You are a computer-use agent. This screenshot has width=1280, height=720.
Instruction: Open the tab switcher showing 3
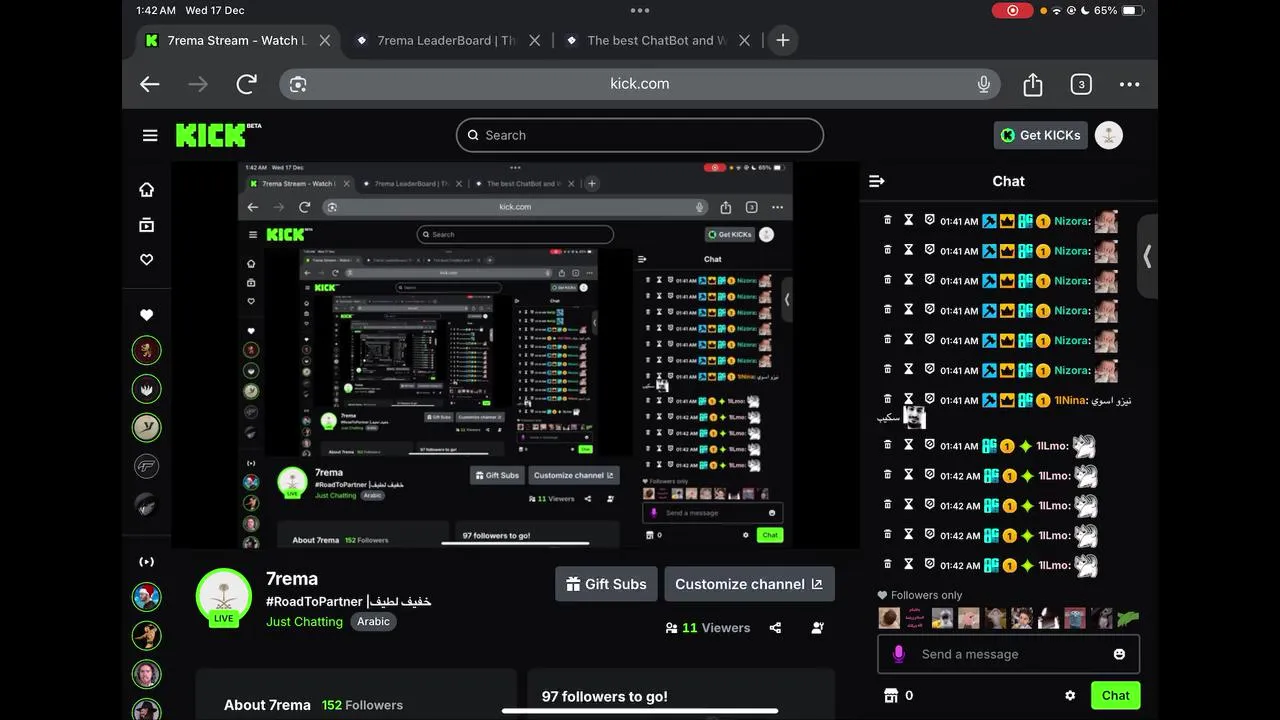point(1081,84)
